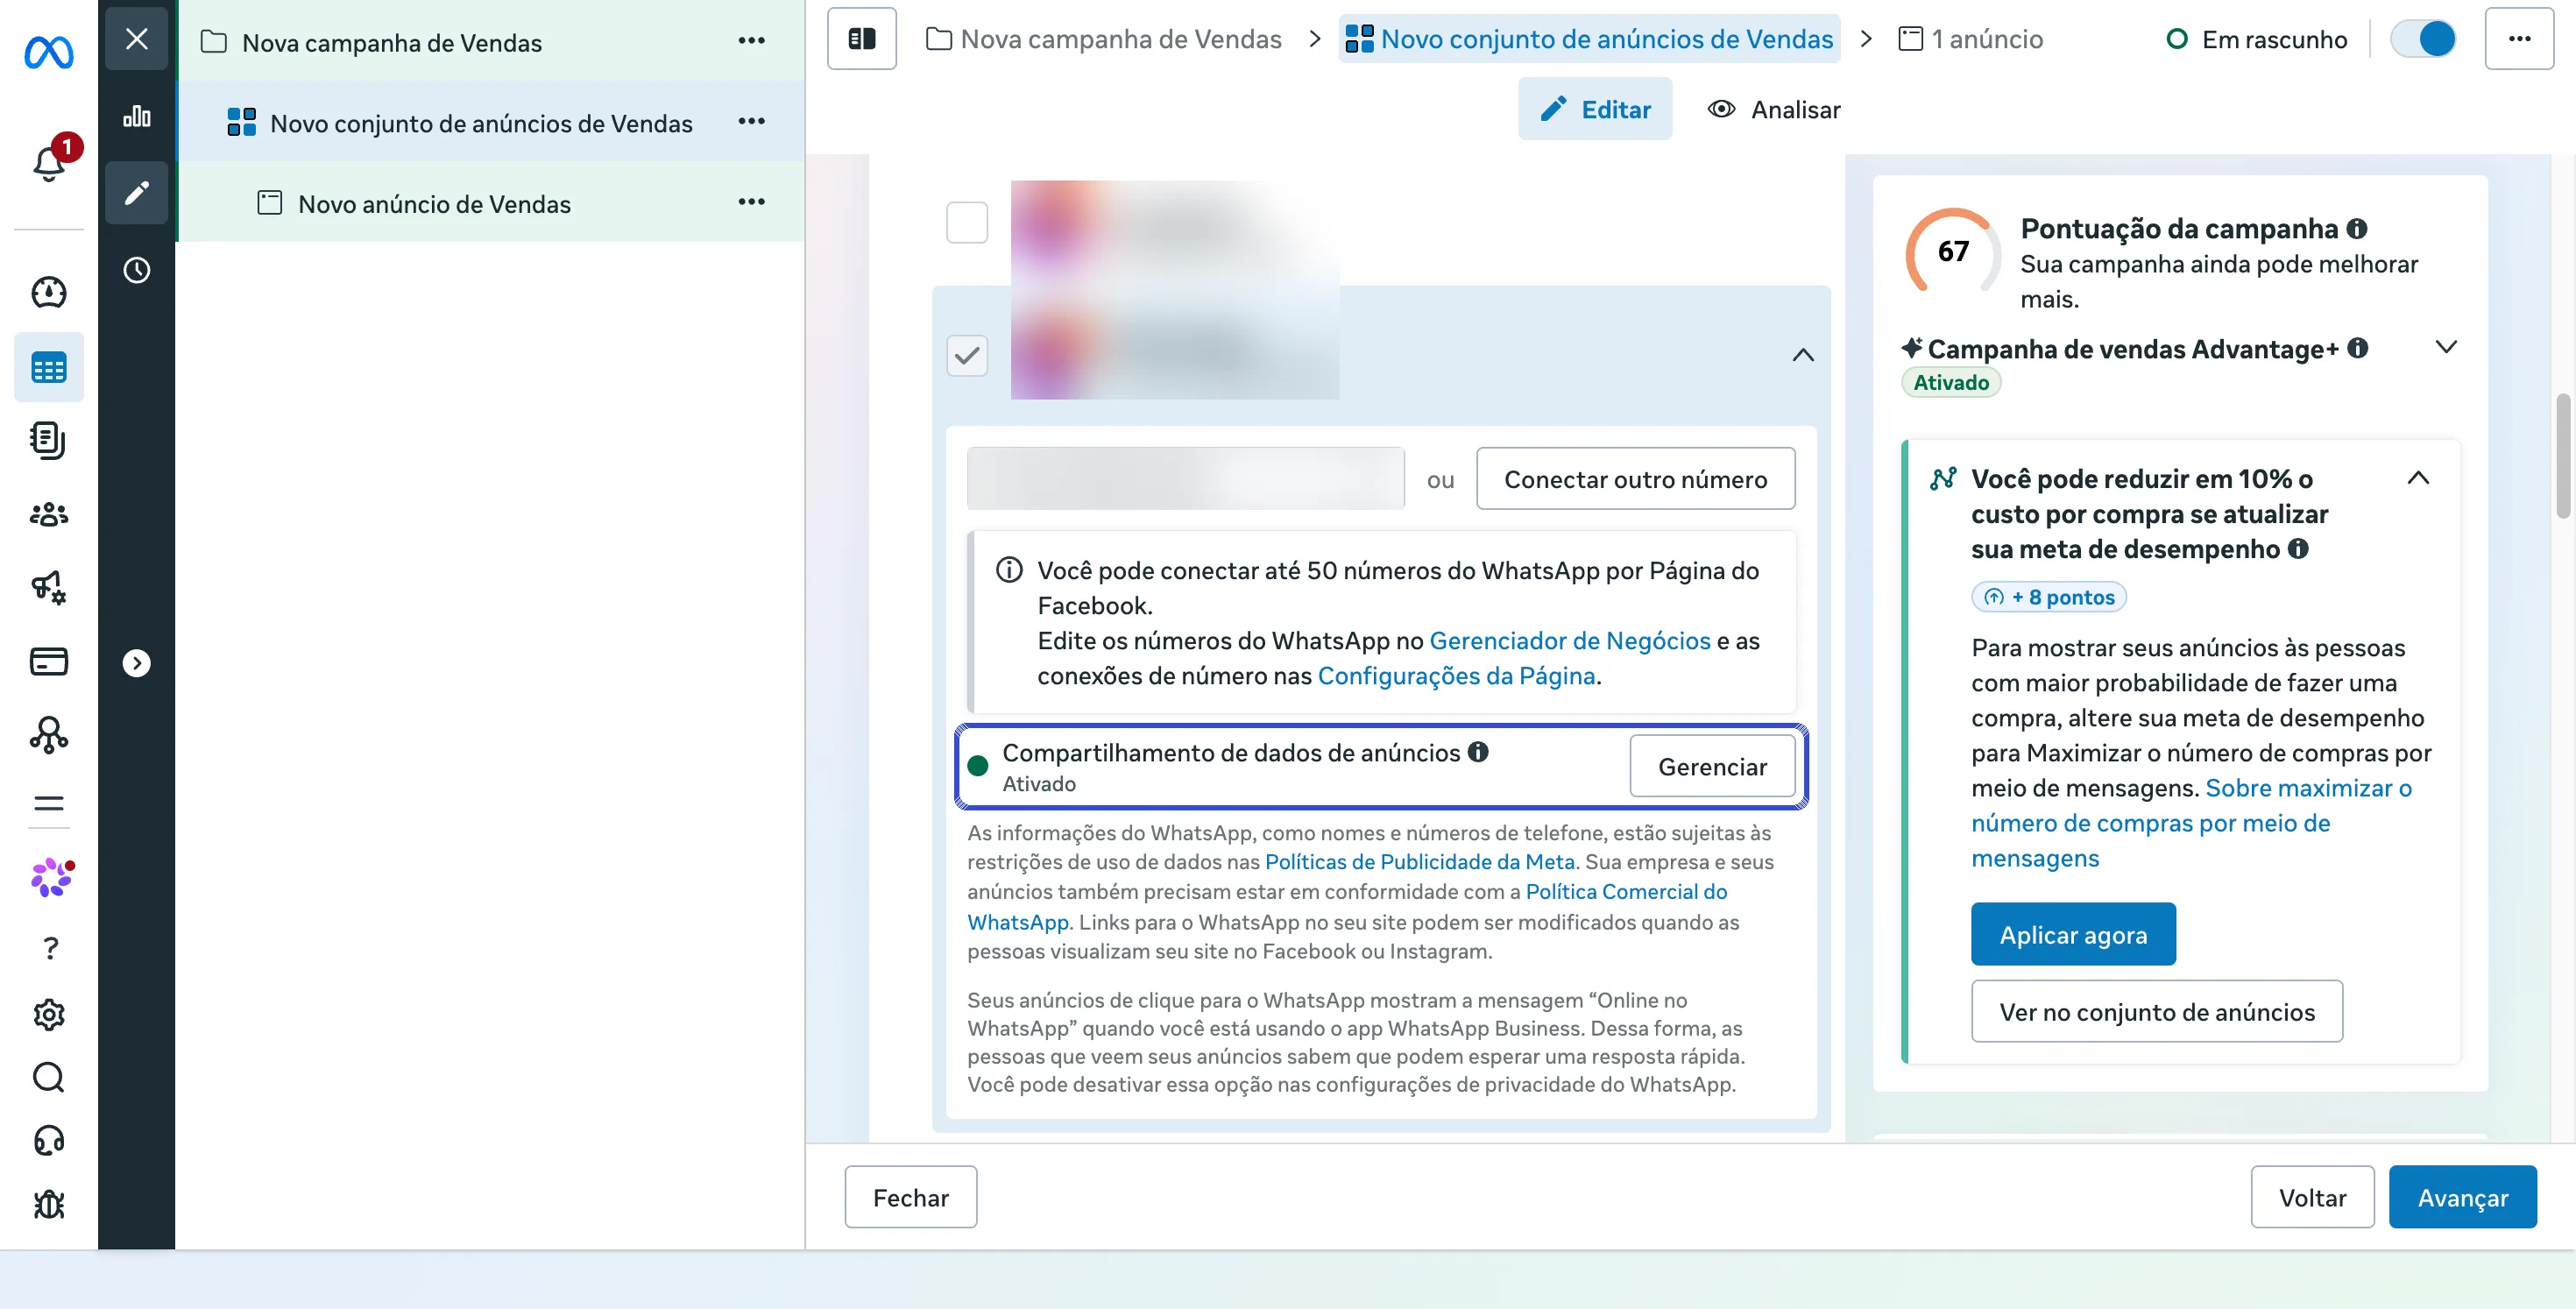Click info icon beside Pontuação da campanha

(2356, 229)
